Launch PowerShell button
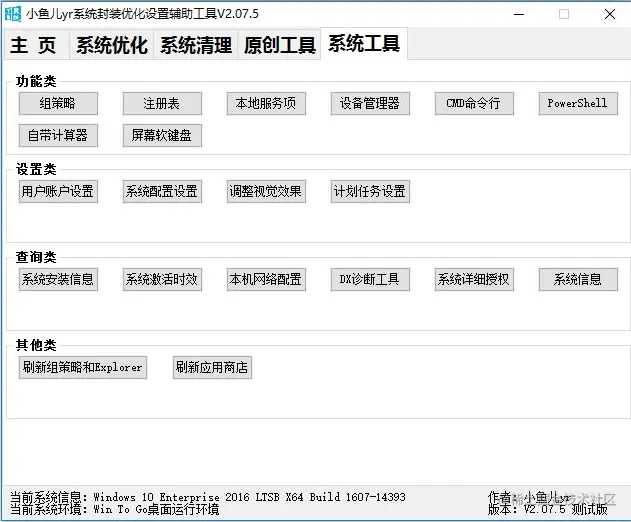Image resolution: width=631 pixels, height=522 pixels. pyautogui.click(x=578, y=103)
